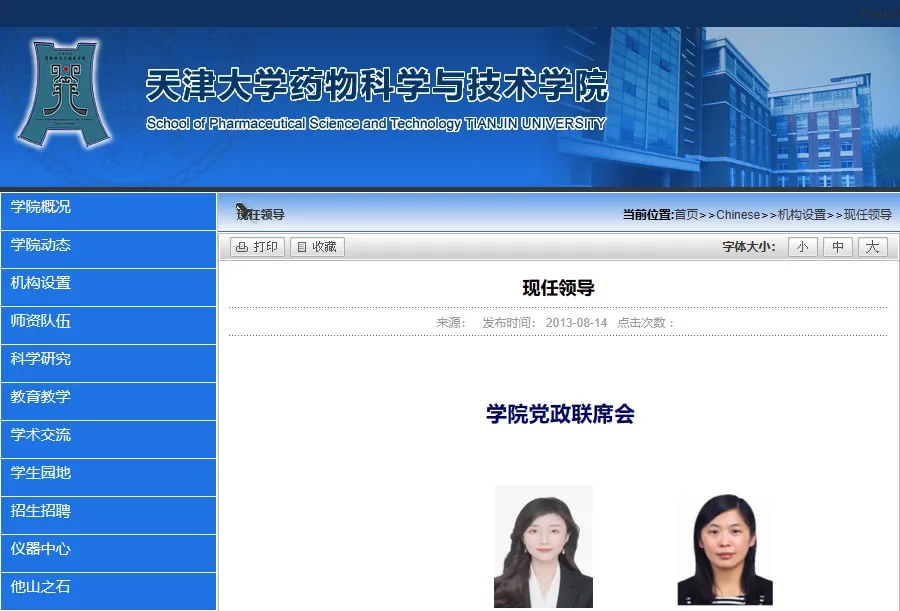900x611 pixels.
Task: Open the 教育教学 sidebar menu item
Action: point(108,401)
